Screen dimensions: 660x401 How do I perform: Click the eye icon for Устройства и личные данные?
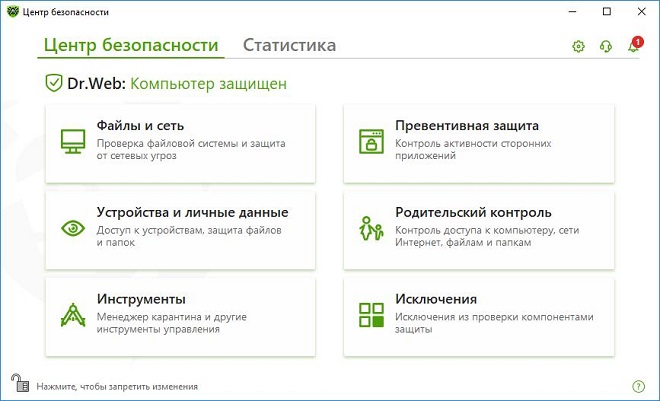73,228
